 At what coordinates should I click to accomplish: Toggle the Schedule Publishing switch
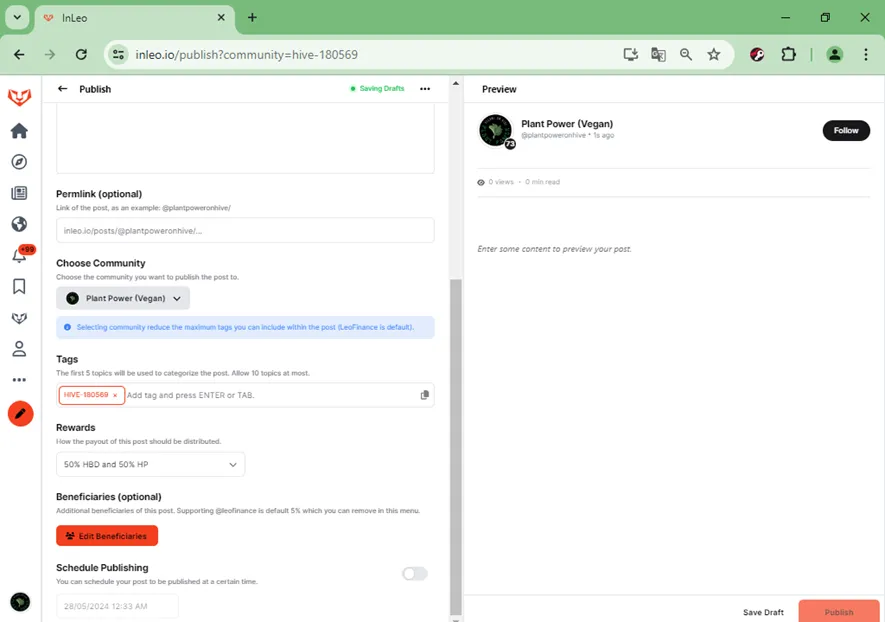click(415, 573)
